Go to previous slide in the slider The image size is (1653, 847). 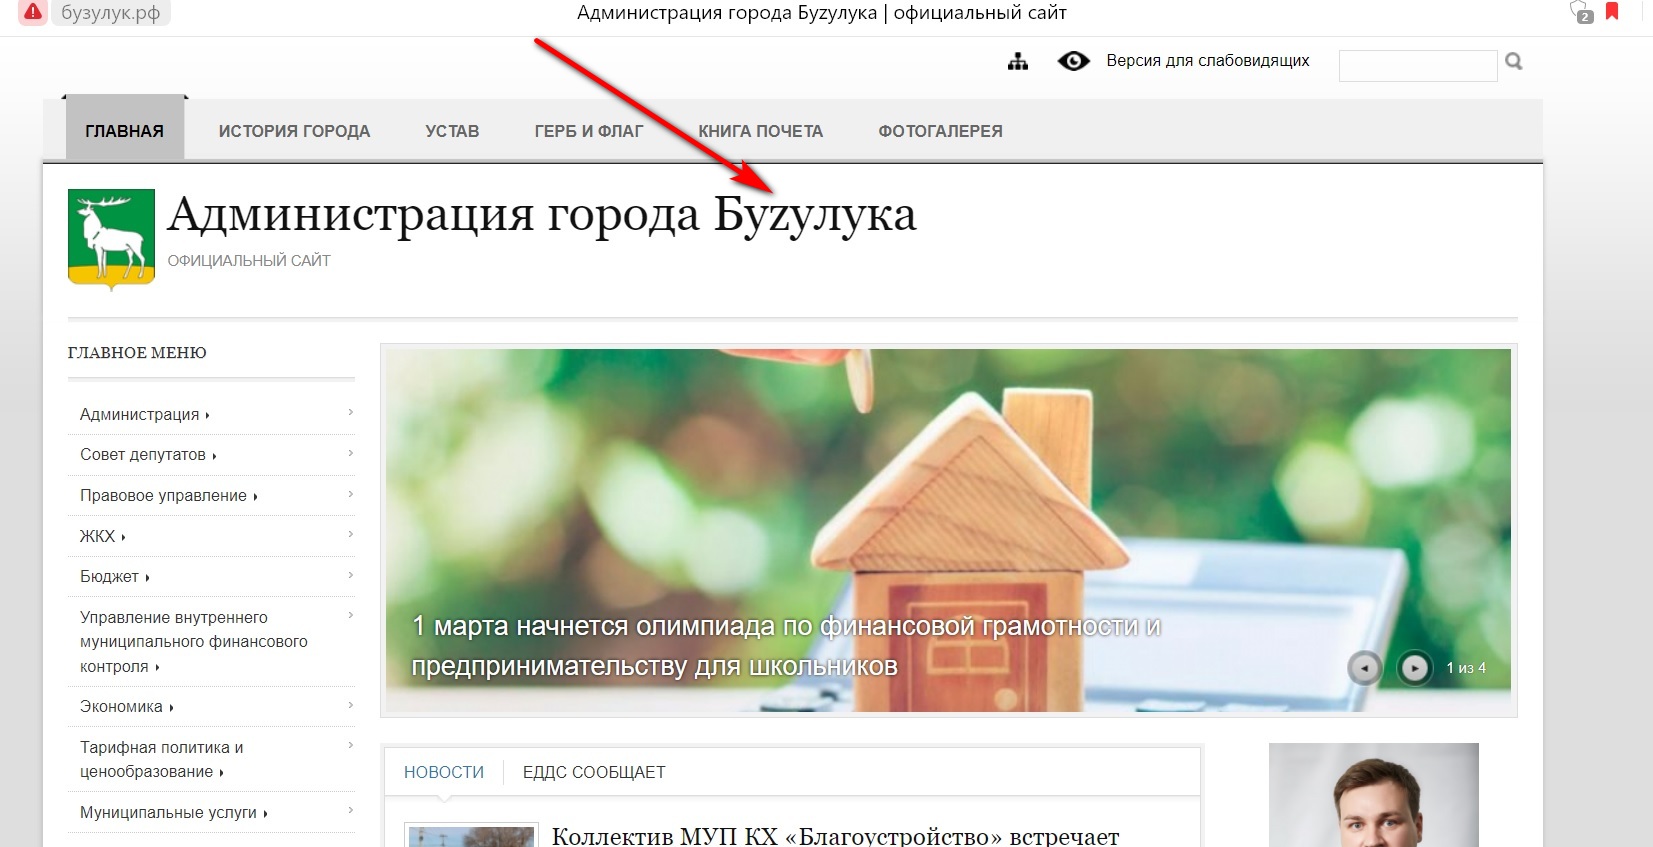click(x=1365, y=667)
